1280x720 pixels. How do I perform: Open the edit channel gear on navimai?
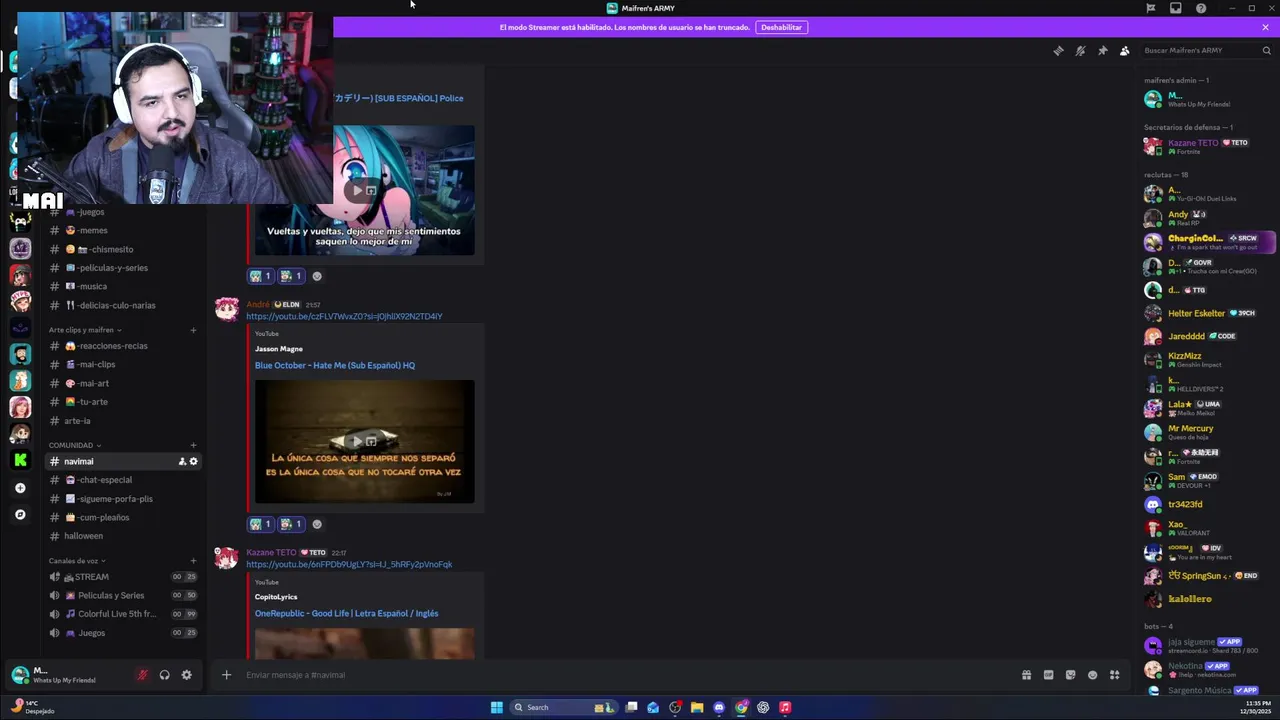click(193, 461)
